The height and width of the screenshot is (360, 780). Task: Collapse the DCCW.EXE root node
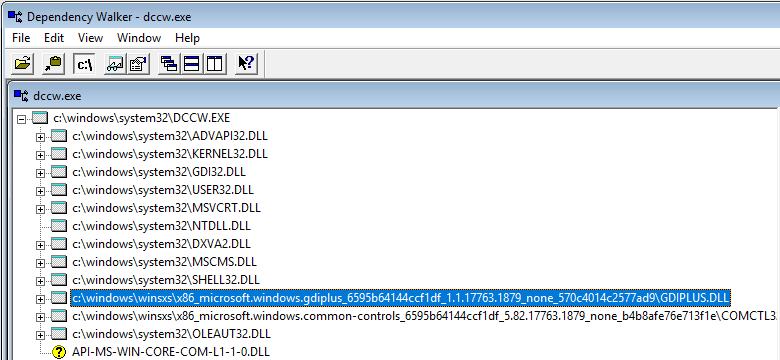(x=21, y=119)
